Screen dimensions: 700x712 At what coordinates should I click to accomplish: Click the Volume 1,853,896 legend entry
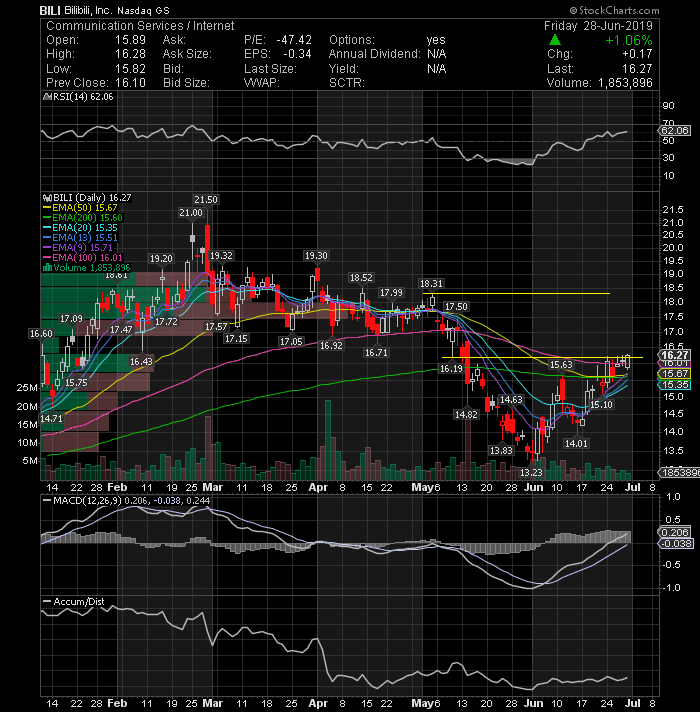pyautogui.click(x=86, y=267)
